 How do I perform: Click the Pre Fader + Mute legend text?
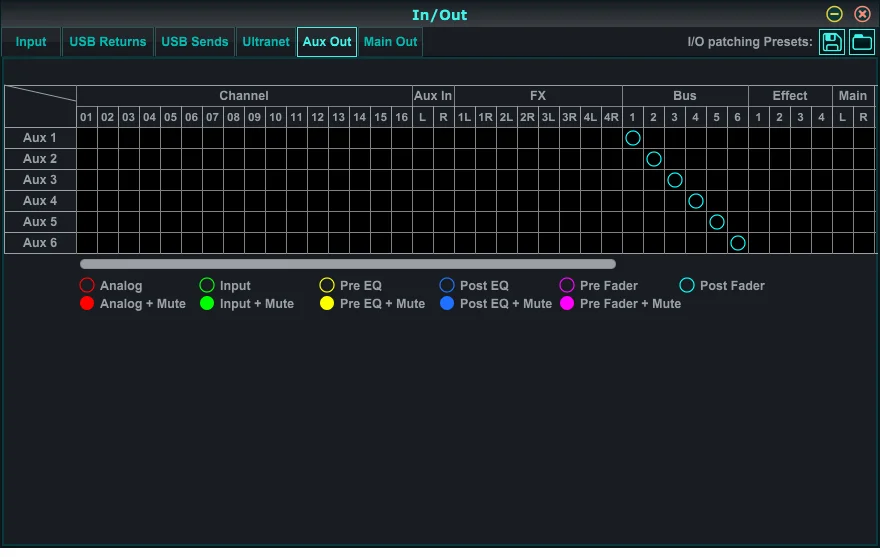click(630, 304)
